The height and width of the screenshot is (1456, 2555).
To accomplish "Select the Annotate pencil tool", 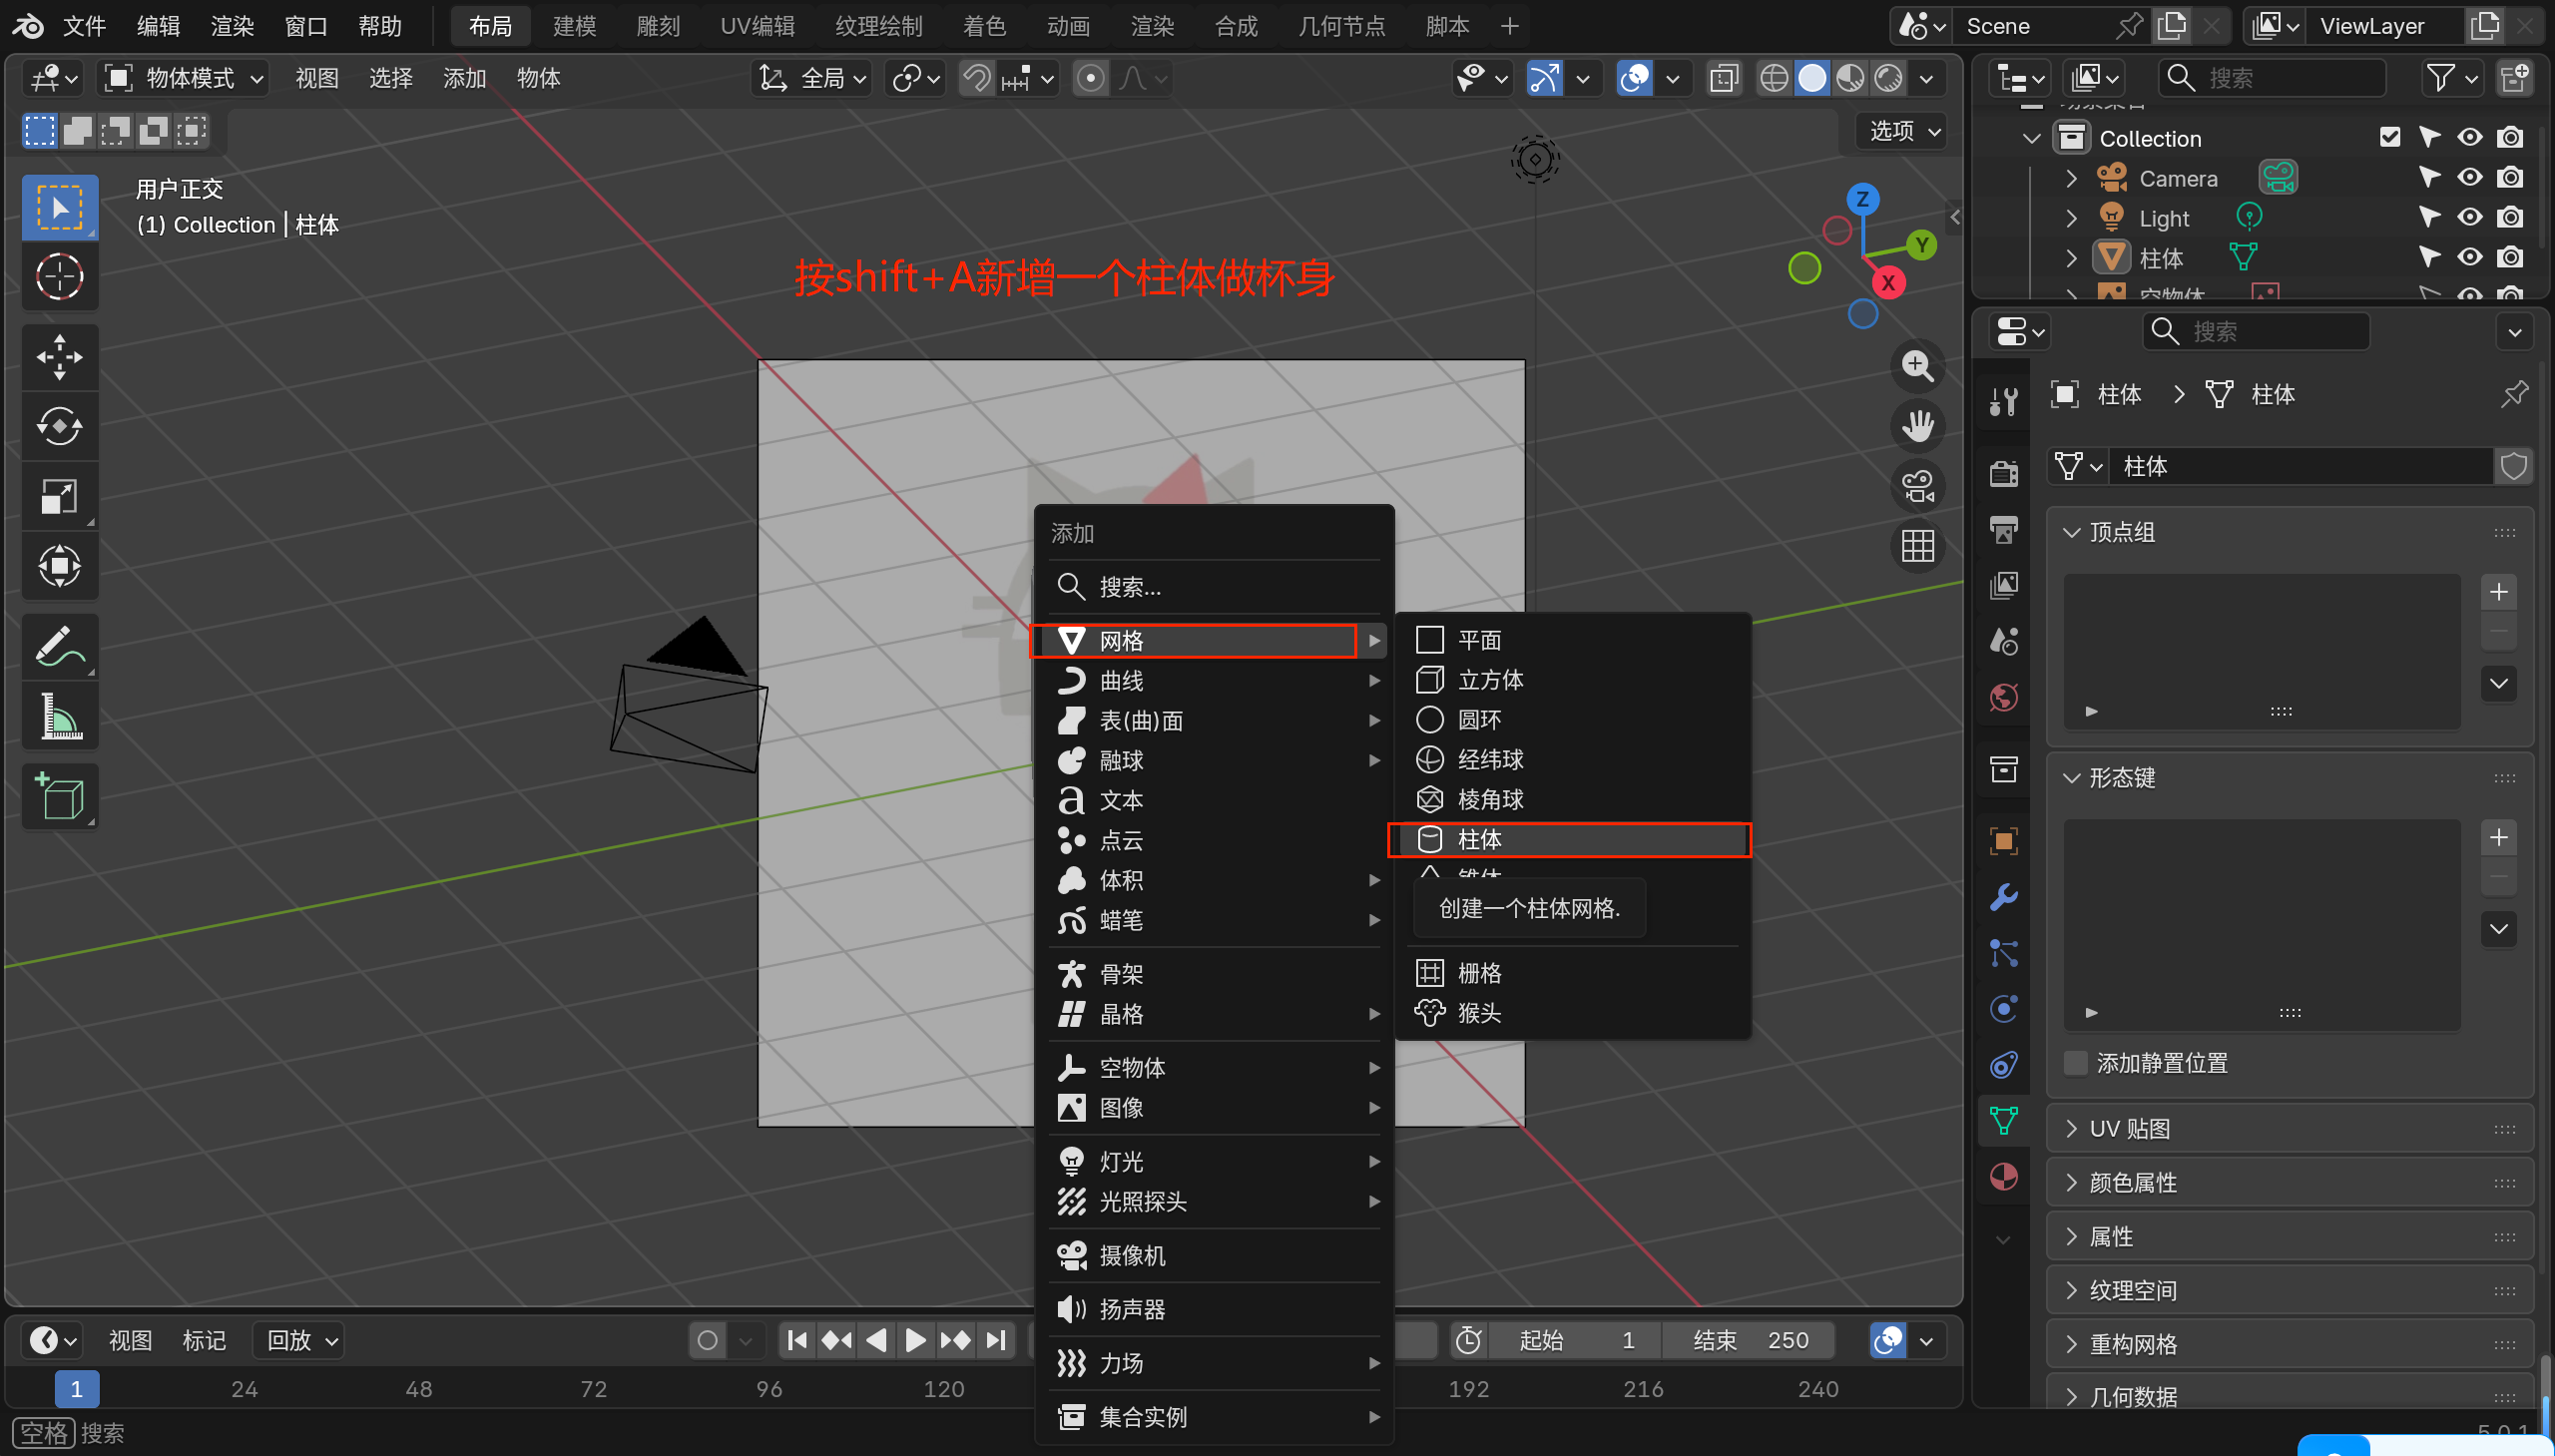I will pyautogui.click(x=59, y=647).
